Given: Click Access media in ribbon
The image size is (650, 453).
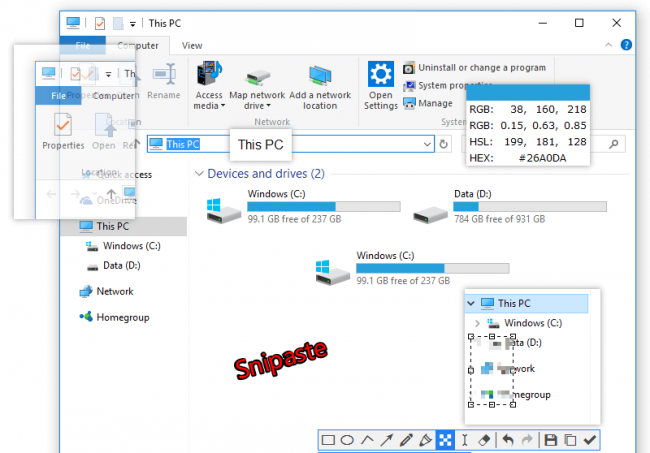Looking at the screenshot, I should coord(209,86).
